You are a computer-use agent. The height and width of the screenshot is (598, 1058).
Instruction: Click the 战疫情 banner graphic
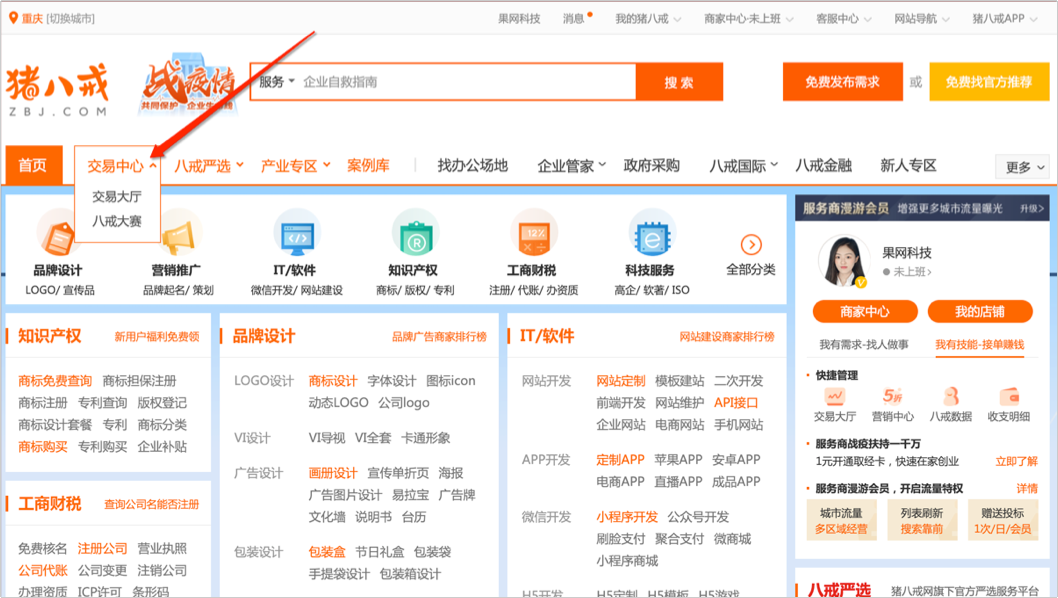(188, 82)
